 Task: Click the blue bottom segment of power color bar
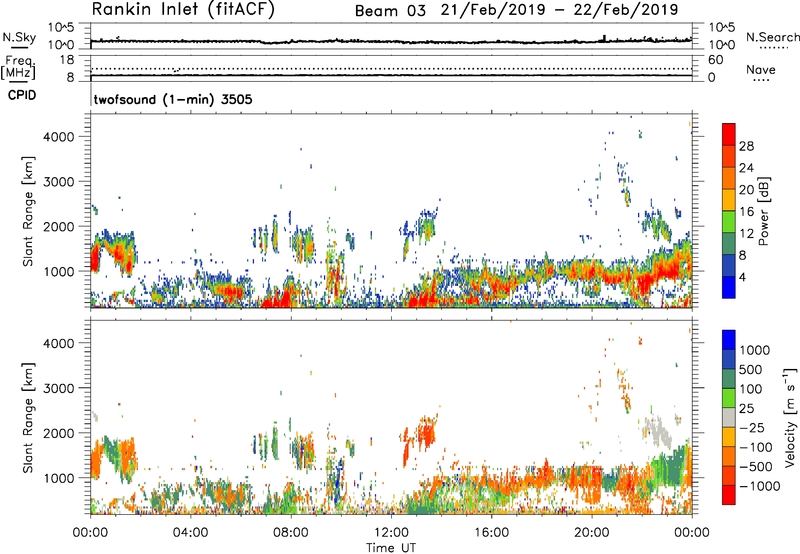(729, 287)
